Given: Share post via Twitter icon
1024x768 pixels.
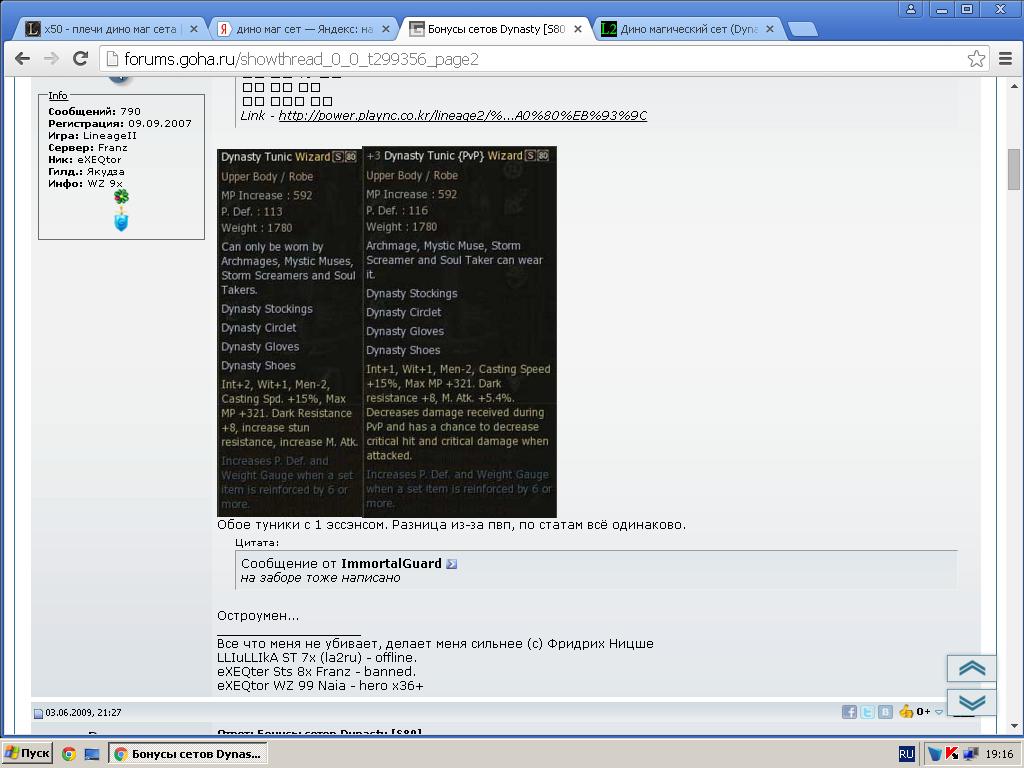Looking at the screenshot, I should pos(867,712).
